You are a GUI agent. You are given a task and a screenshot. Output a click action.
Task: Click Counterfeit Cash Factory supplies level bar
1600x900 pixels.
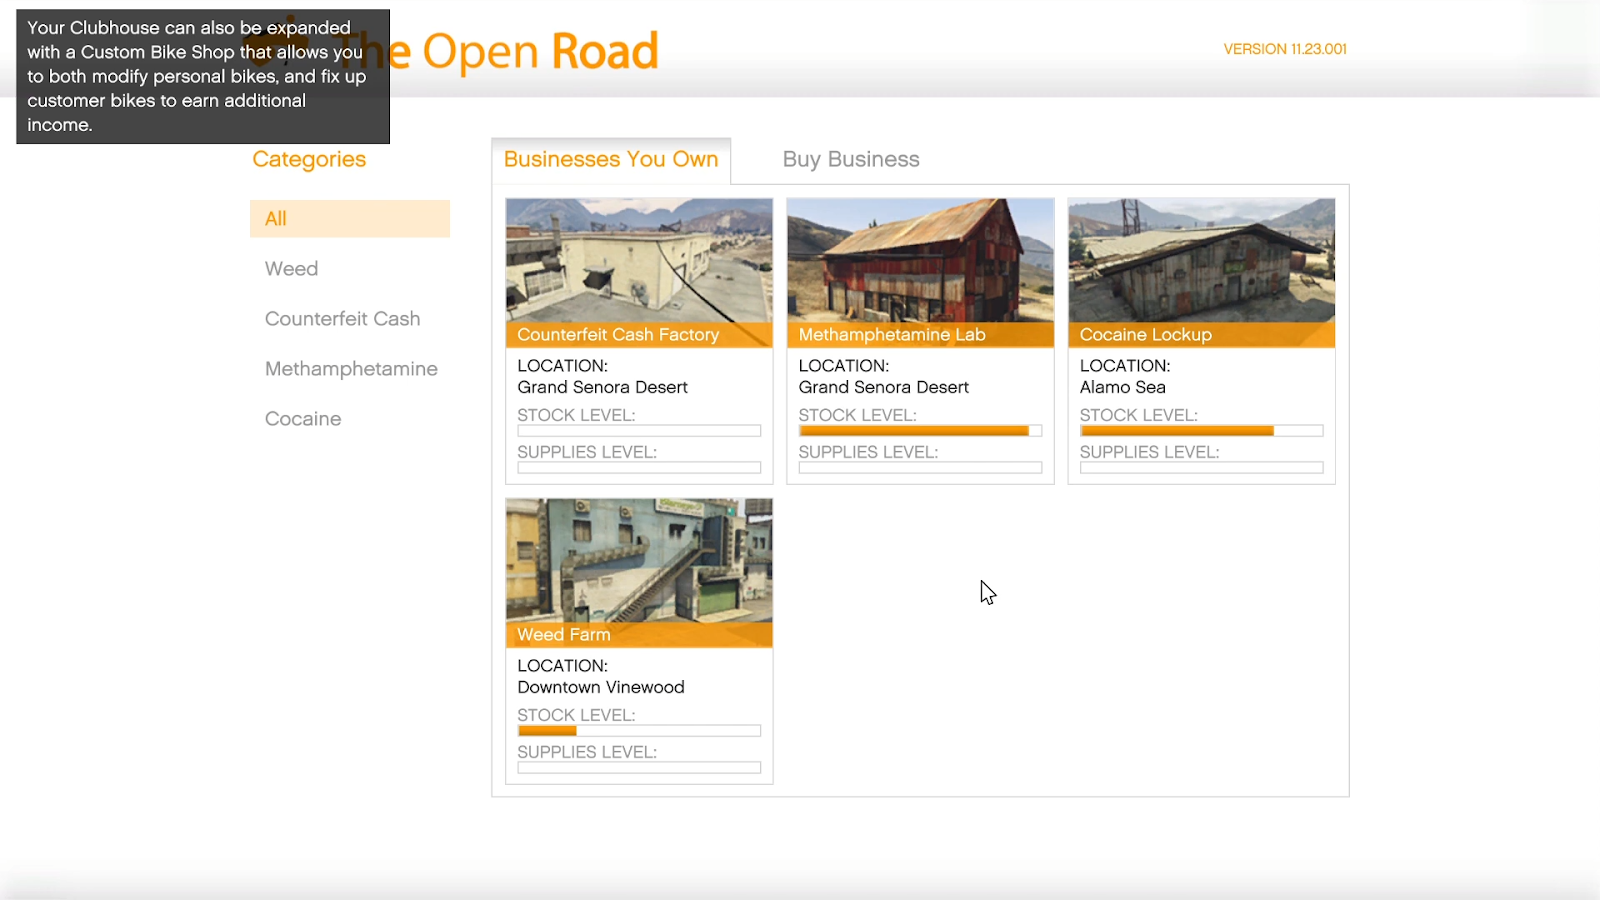[639, 468]
